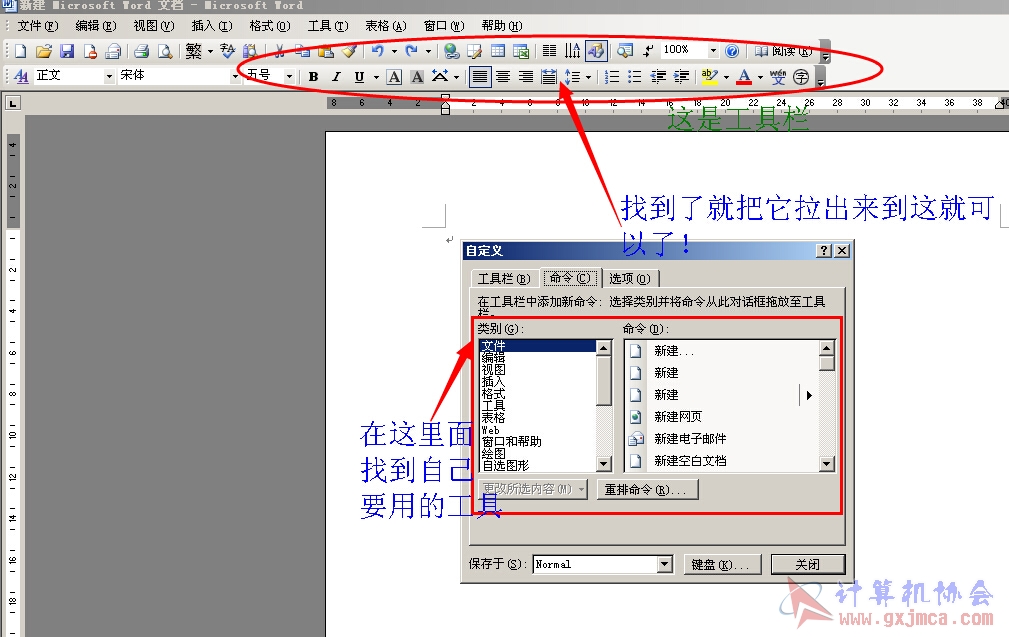Click the Enclose Characters icon
This screenshot has height=637, width=1009.
click(x=801, y=77)
